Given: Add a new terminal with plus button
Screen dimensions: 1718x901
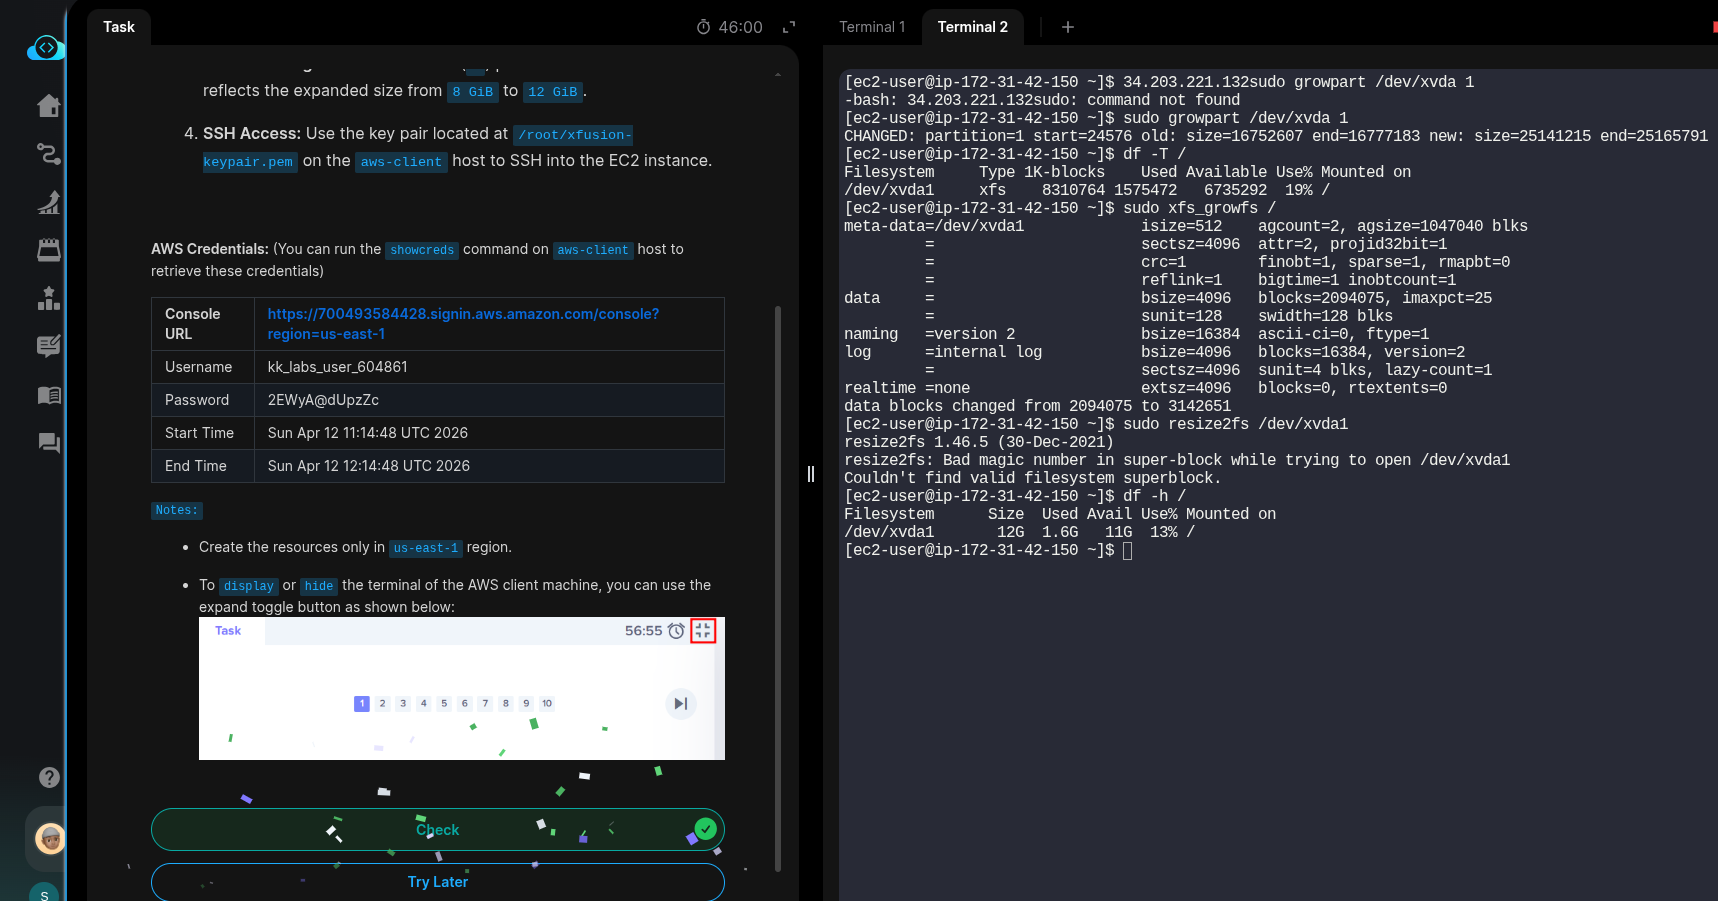Looking at the screenshot, I should pos(1067,27).
